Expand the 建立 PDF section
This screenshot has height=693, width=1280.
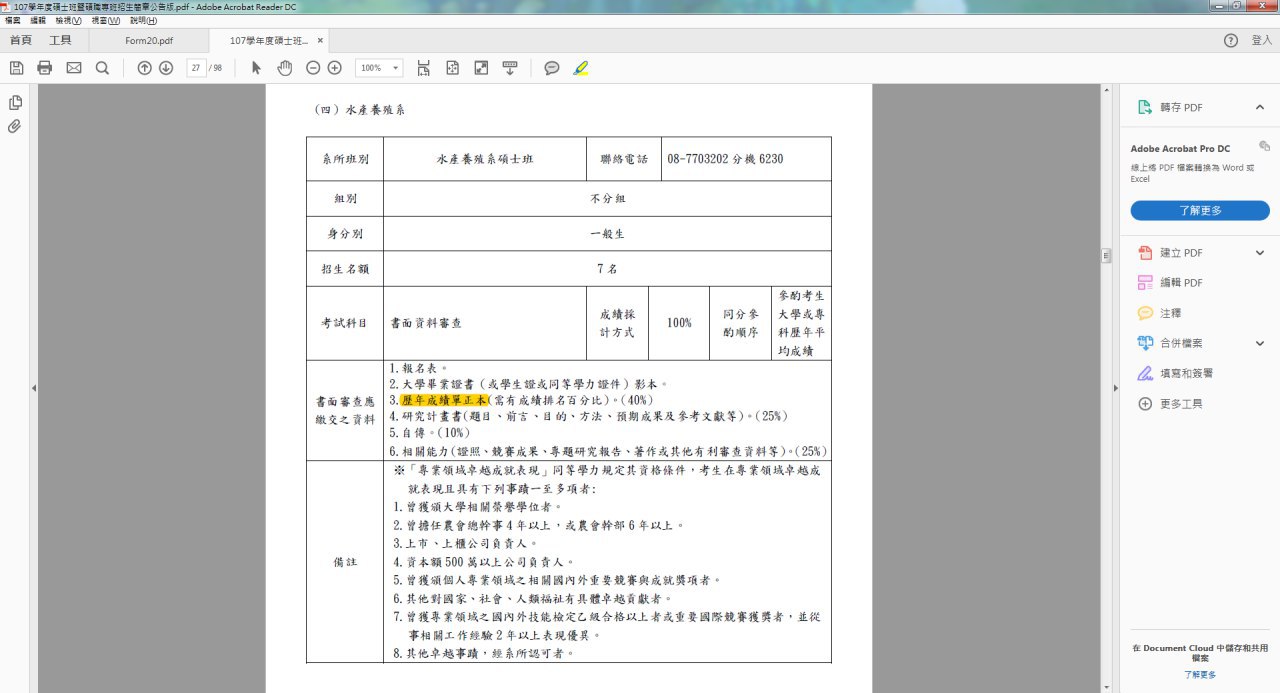tap(1259, 253)
